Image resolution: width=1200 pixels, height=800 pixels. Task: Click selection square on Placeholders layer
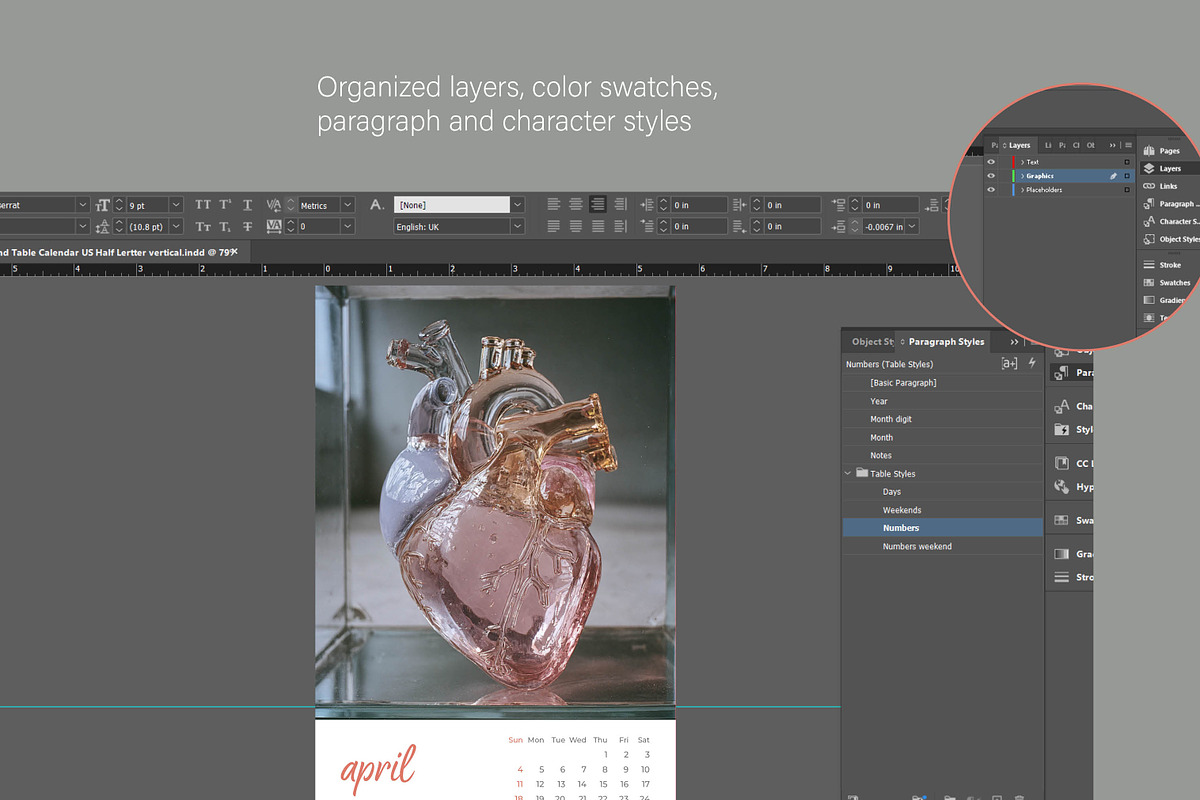point(1127,190)
